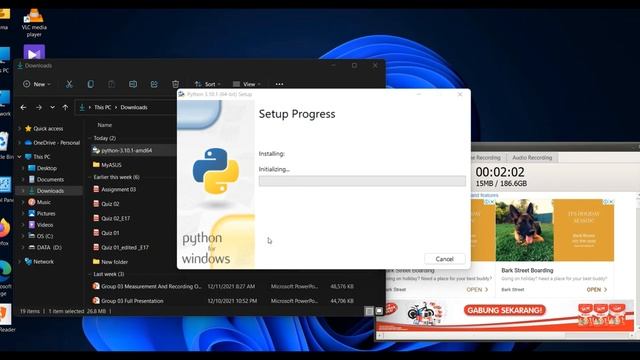Go up one folder level arrow

pyautogui.click(x=65, y=107)
